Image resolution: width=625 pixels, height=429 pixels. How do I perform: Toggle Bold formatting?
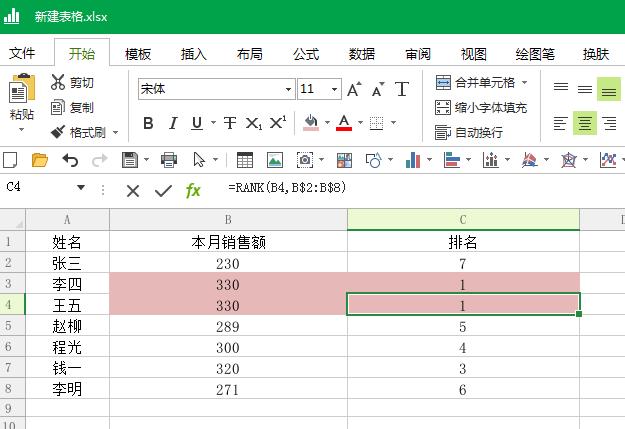[x=148, y=123]
